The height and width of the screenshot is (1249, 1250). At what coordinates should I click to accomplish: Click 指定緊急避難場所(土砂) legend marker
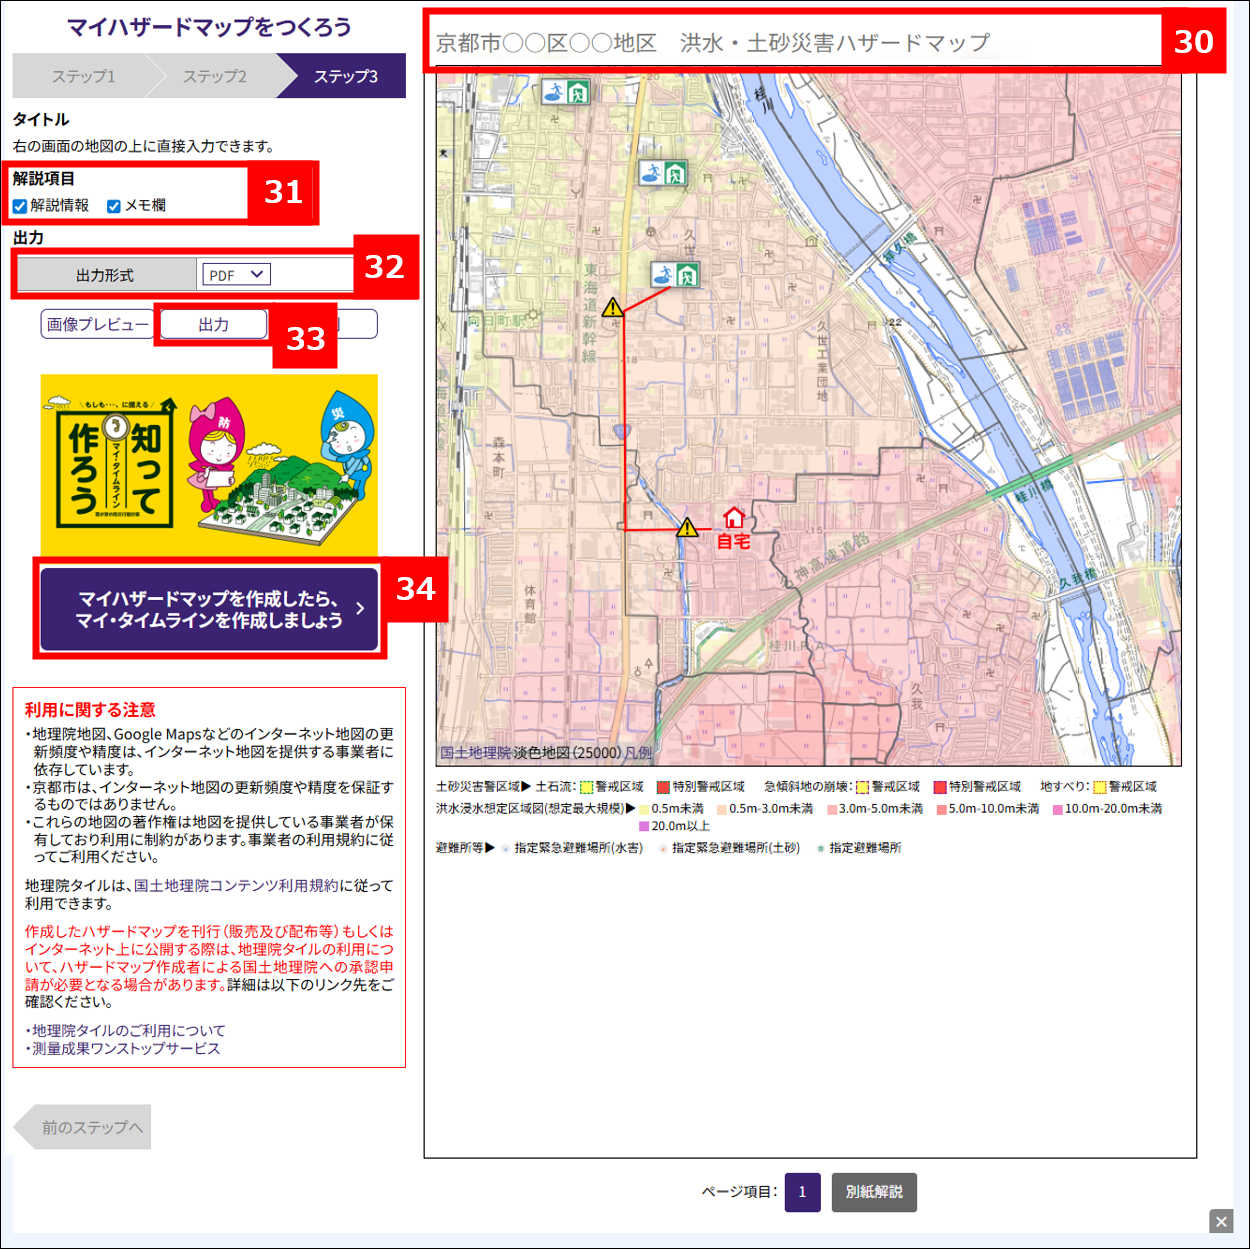tap(663, 849)
